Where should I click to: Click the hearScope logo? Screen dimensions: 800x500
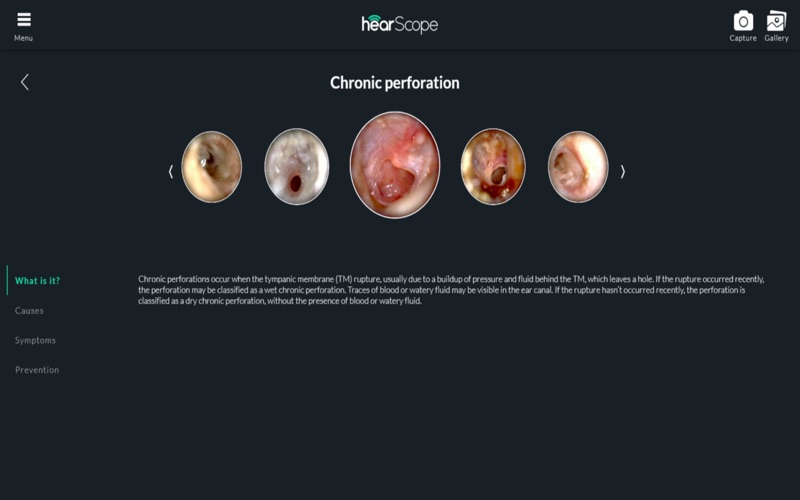(399, 24)
